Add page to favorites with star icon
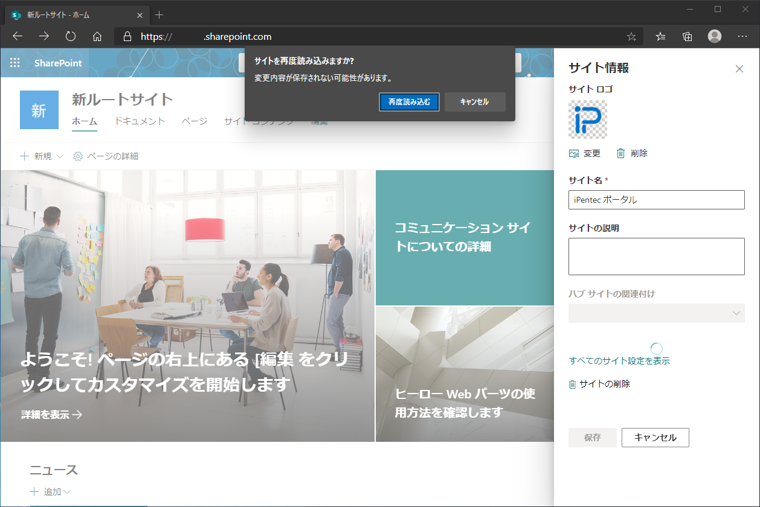760x507 pixels. coord(631,36)
